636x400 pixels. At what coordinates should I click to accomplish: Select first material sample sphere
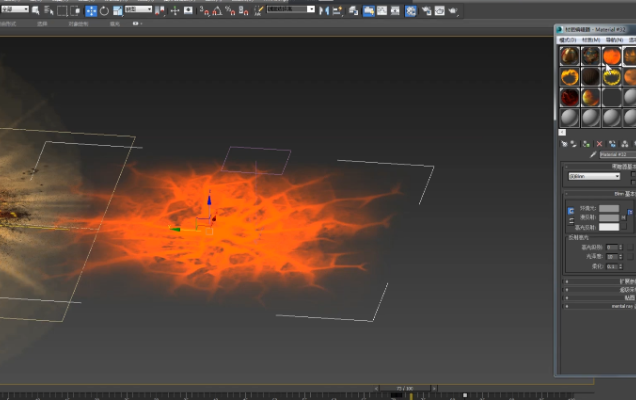(x=569, y=56)
